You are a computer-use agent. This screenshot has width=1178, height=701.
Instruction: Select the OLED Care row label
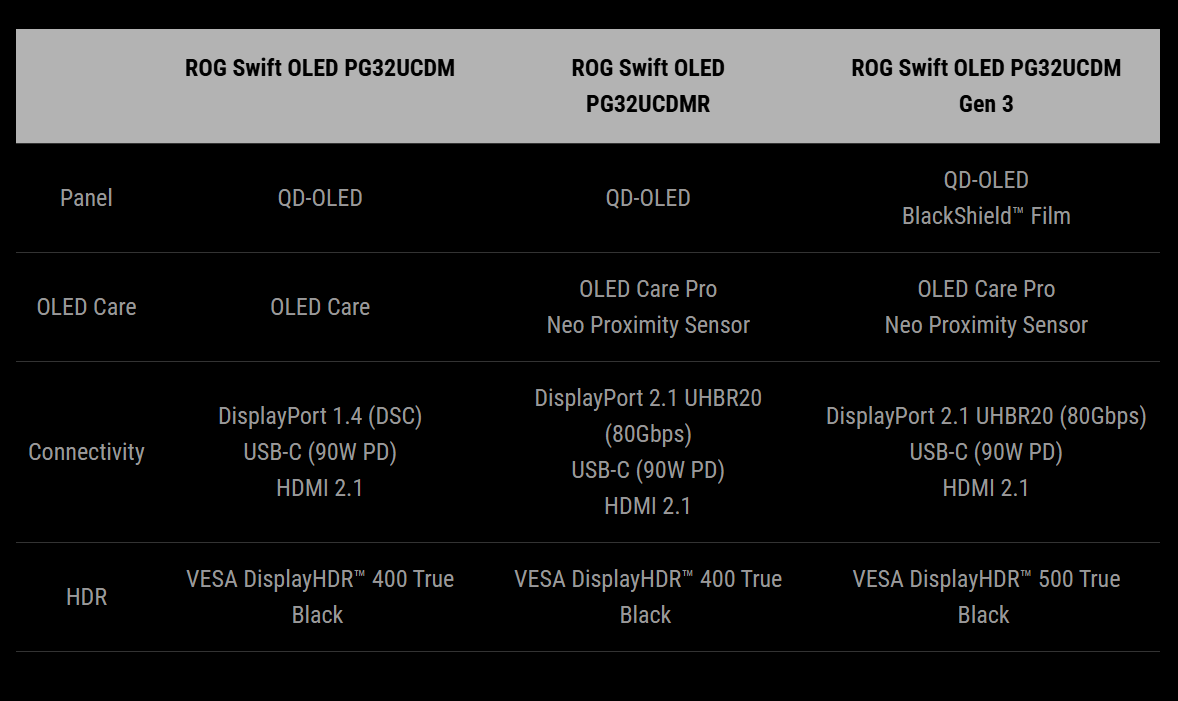[x=86, y=307]
